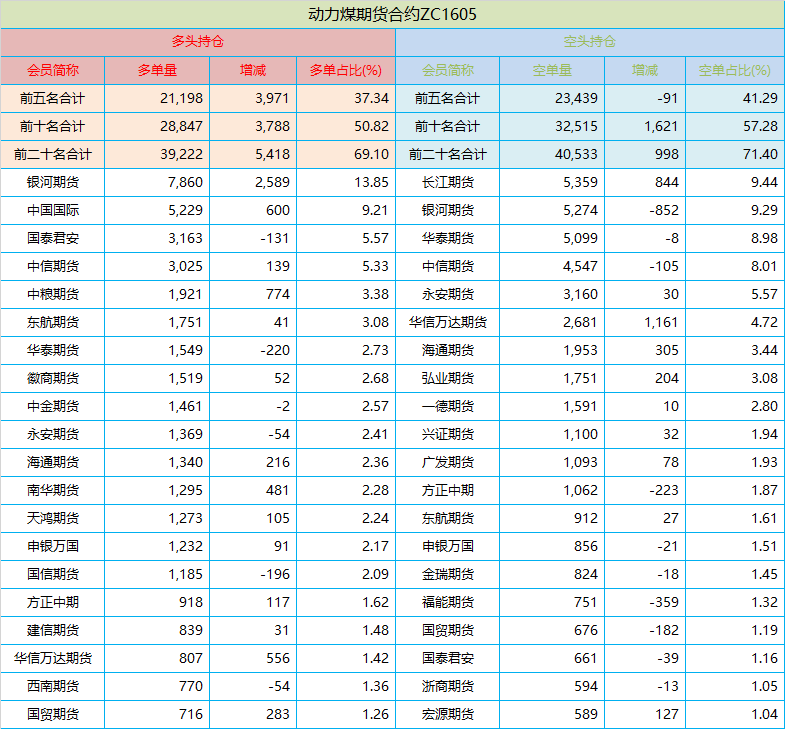Viewport: 785px width, 729px height.
Task: Click 银河期货 long volume 7,860
Action: point(157,182)
